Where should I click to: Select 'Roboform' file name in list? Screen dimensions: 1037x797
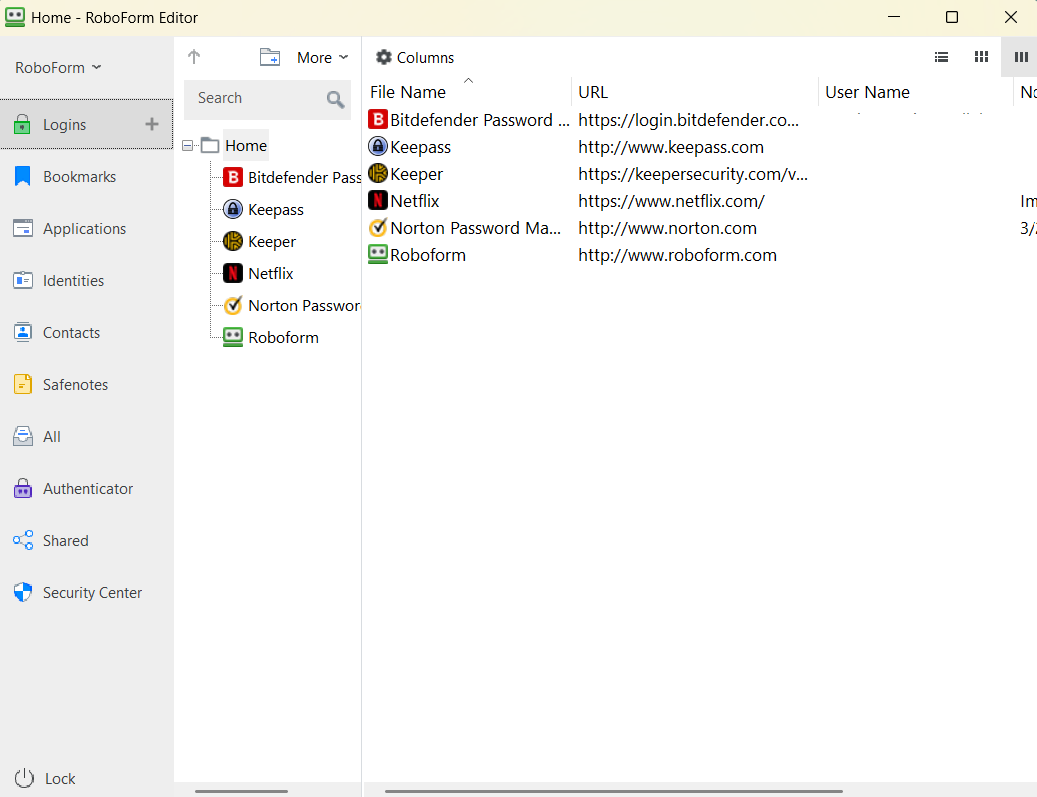click(428, 255)
